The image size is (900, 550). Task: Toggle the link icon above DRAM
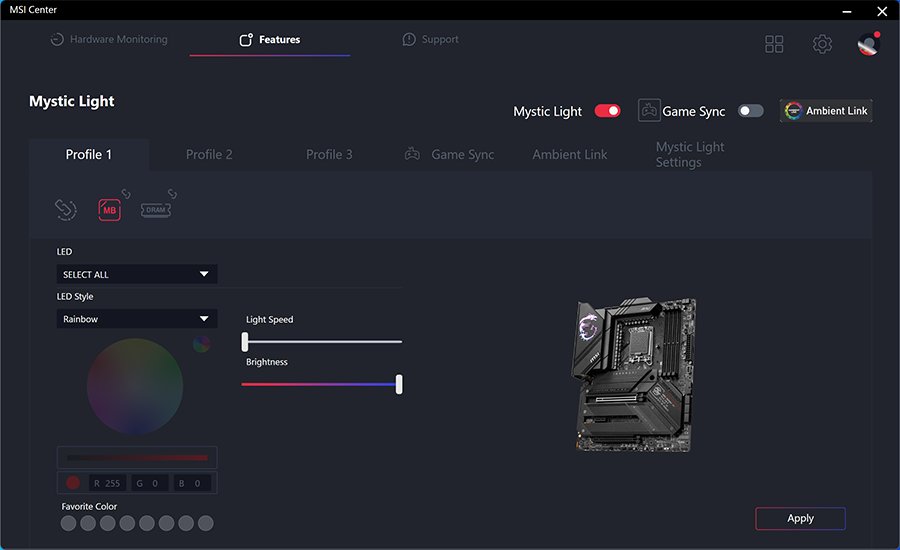pos(172,194)
